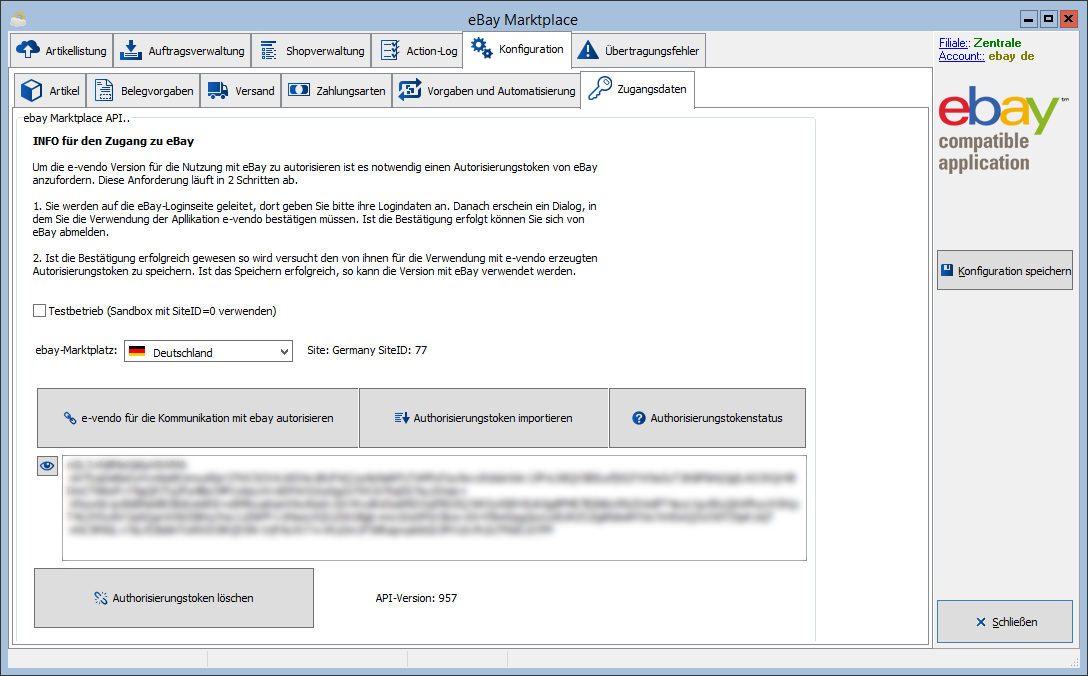Minimize the eBay Marktplace window
Screen dimensions: 1088x676
pos(1029,19)
